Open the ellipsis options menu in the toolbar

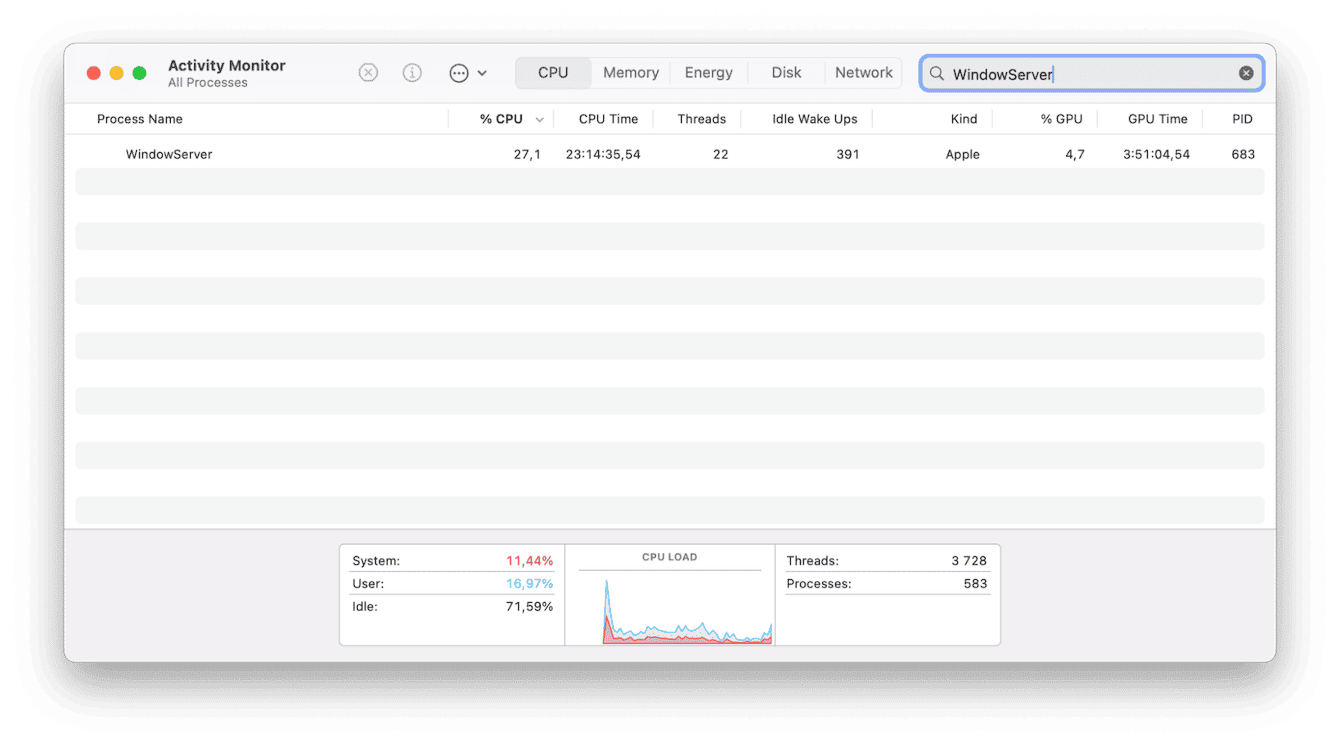(458, 72)
